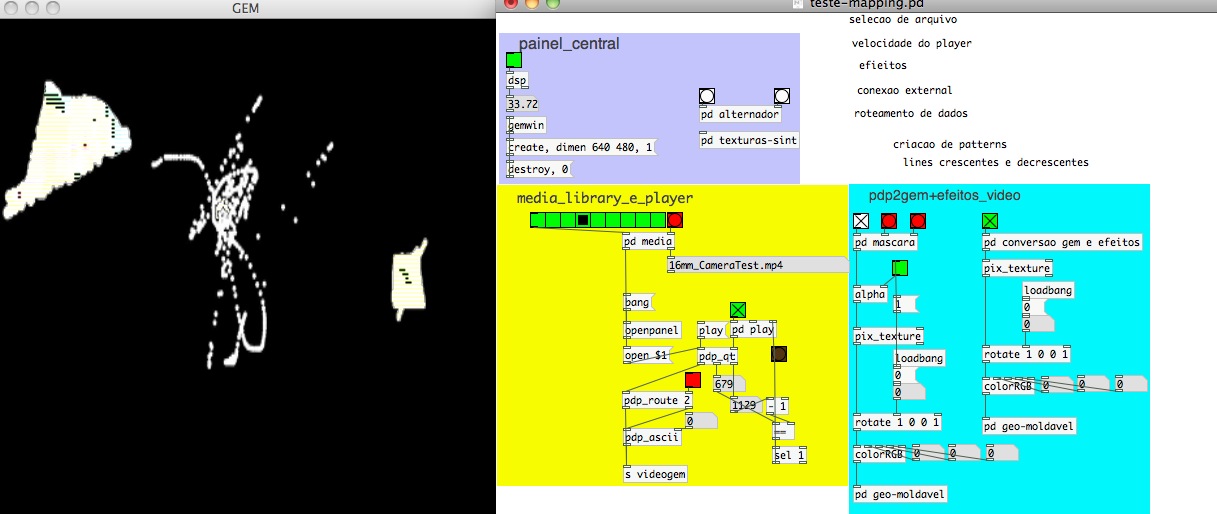
Task: Click the 'create, dimen 640 480, 1' message
Action: [x=581, y=147]
